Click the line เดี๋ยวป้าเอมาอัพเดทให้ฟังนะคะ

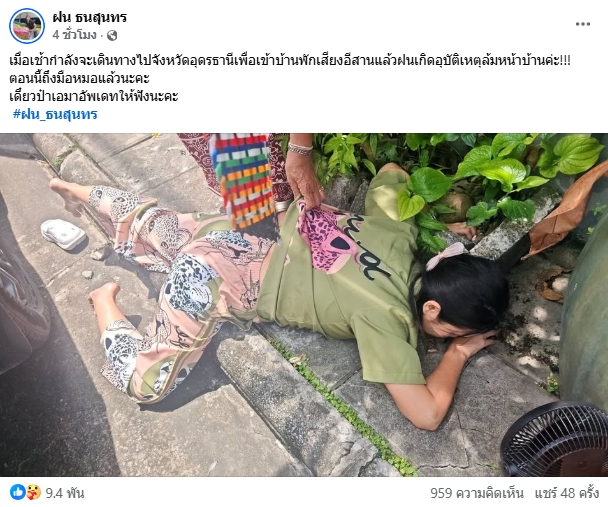click(93, 96)
